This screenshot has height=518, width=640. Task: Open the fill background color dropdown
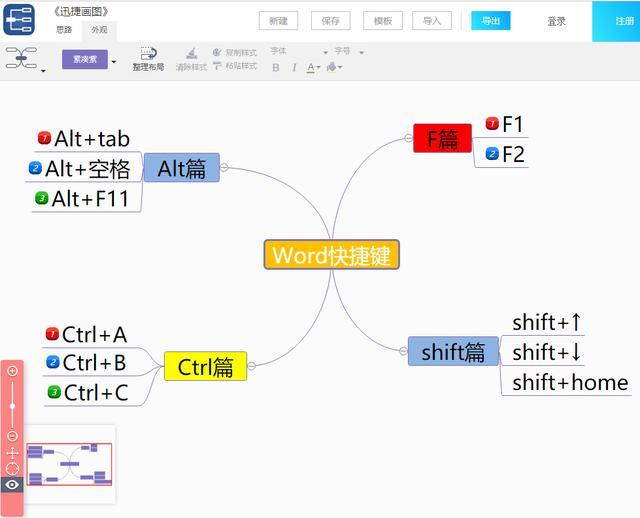(334, 67)
